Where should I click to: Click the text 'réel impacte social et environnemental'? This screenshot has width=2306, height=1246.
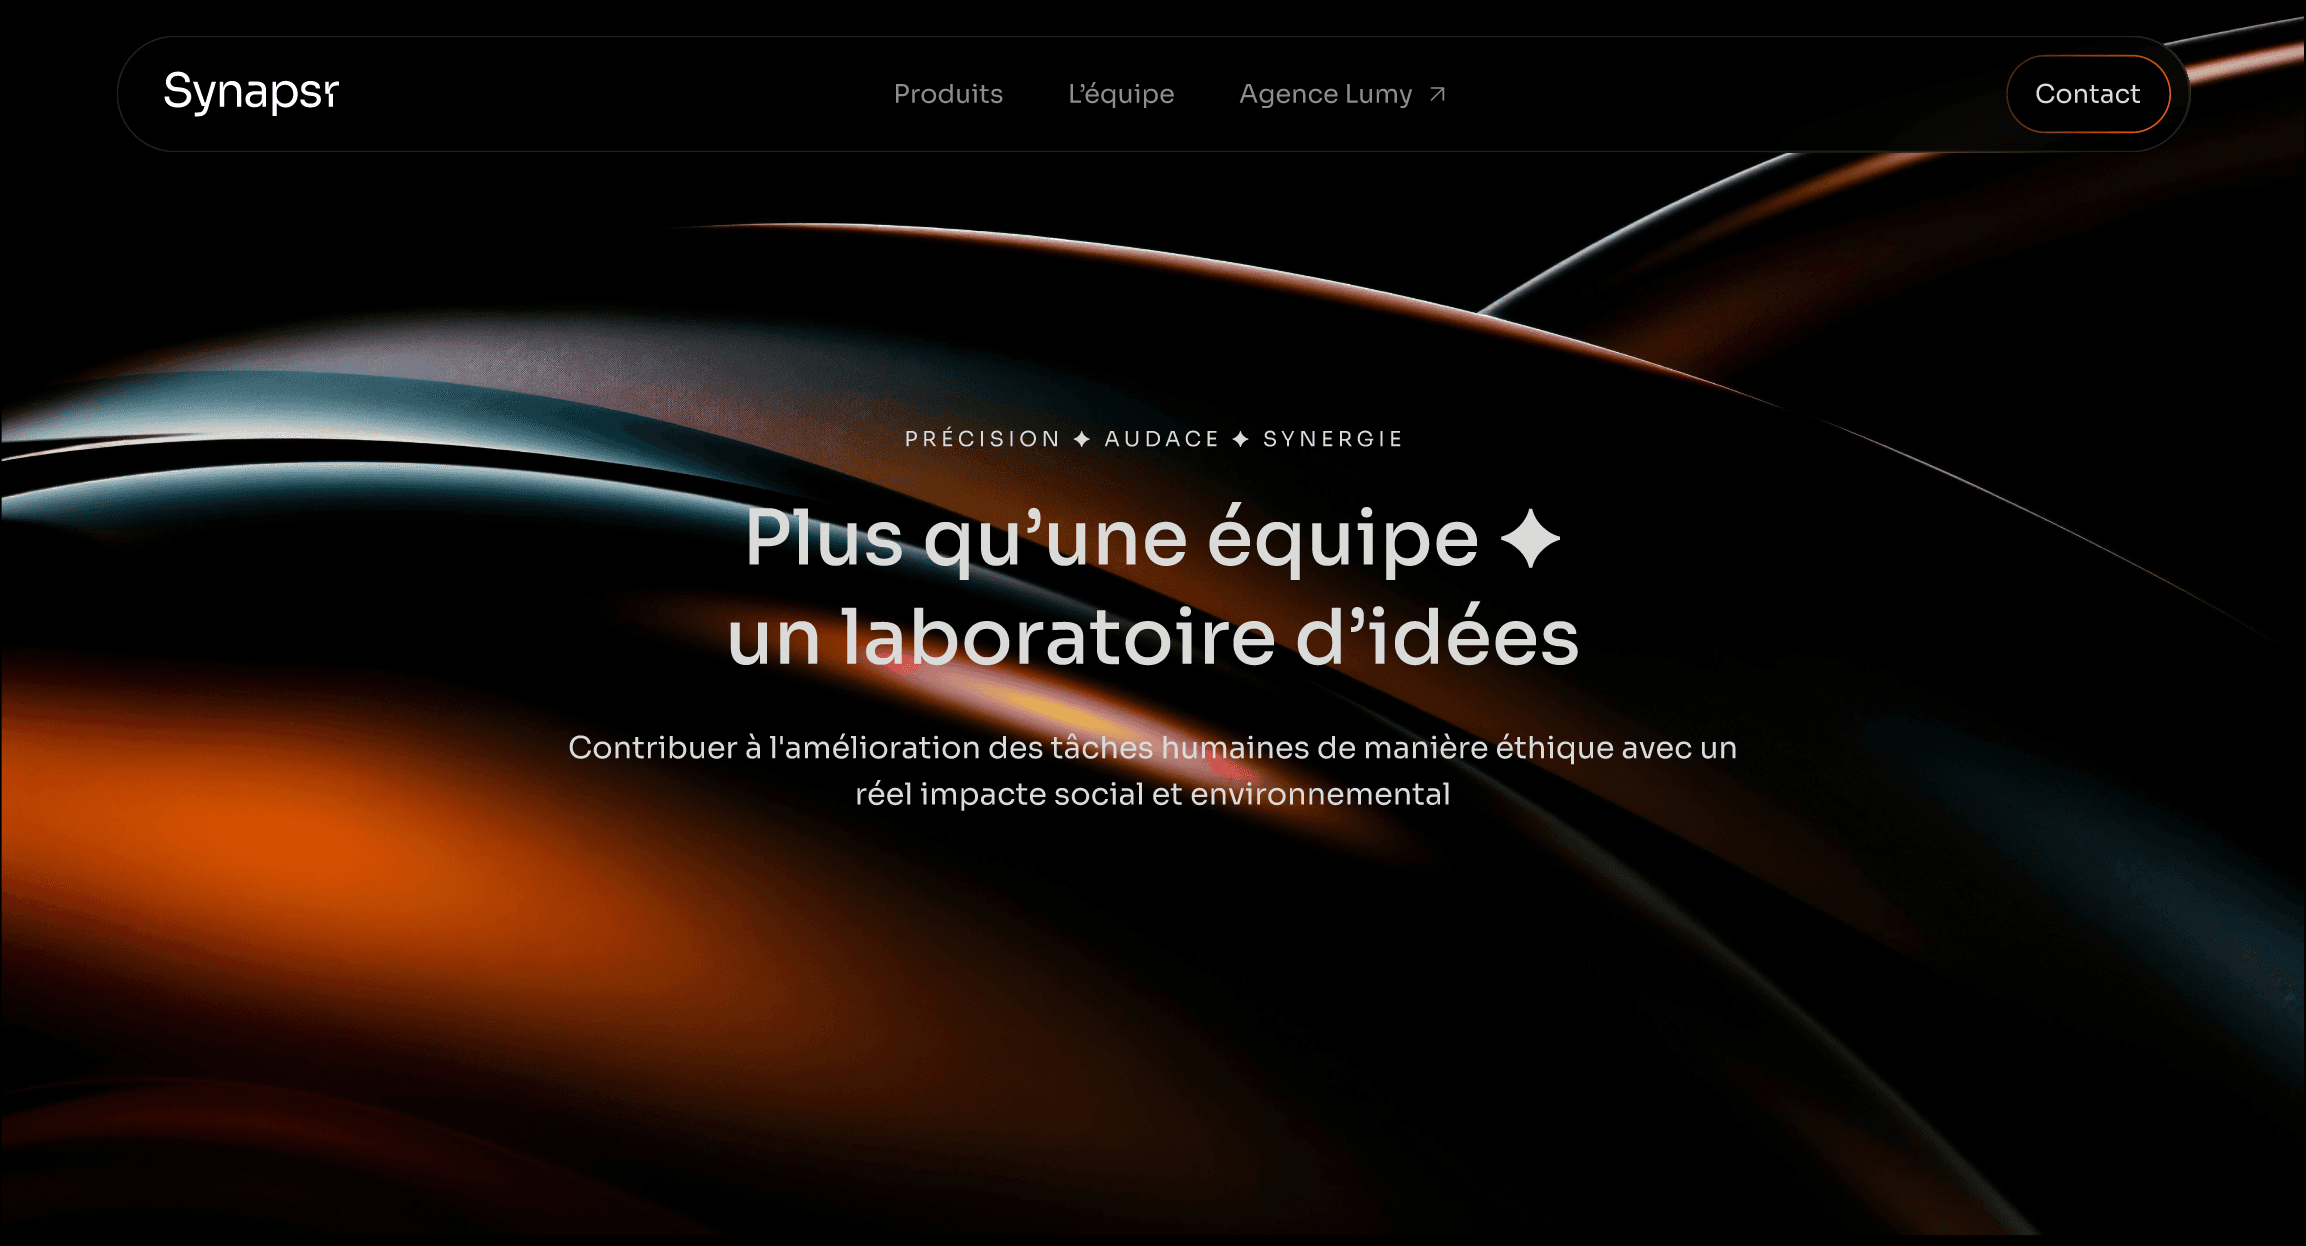1152,794
